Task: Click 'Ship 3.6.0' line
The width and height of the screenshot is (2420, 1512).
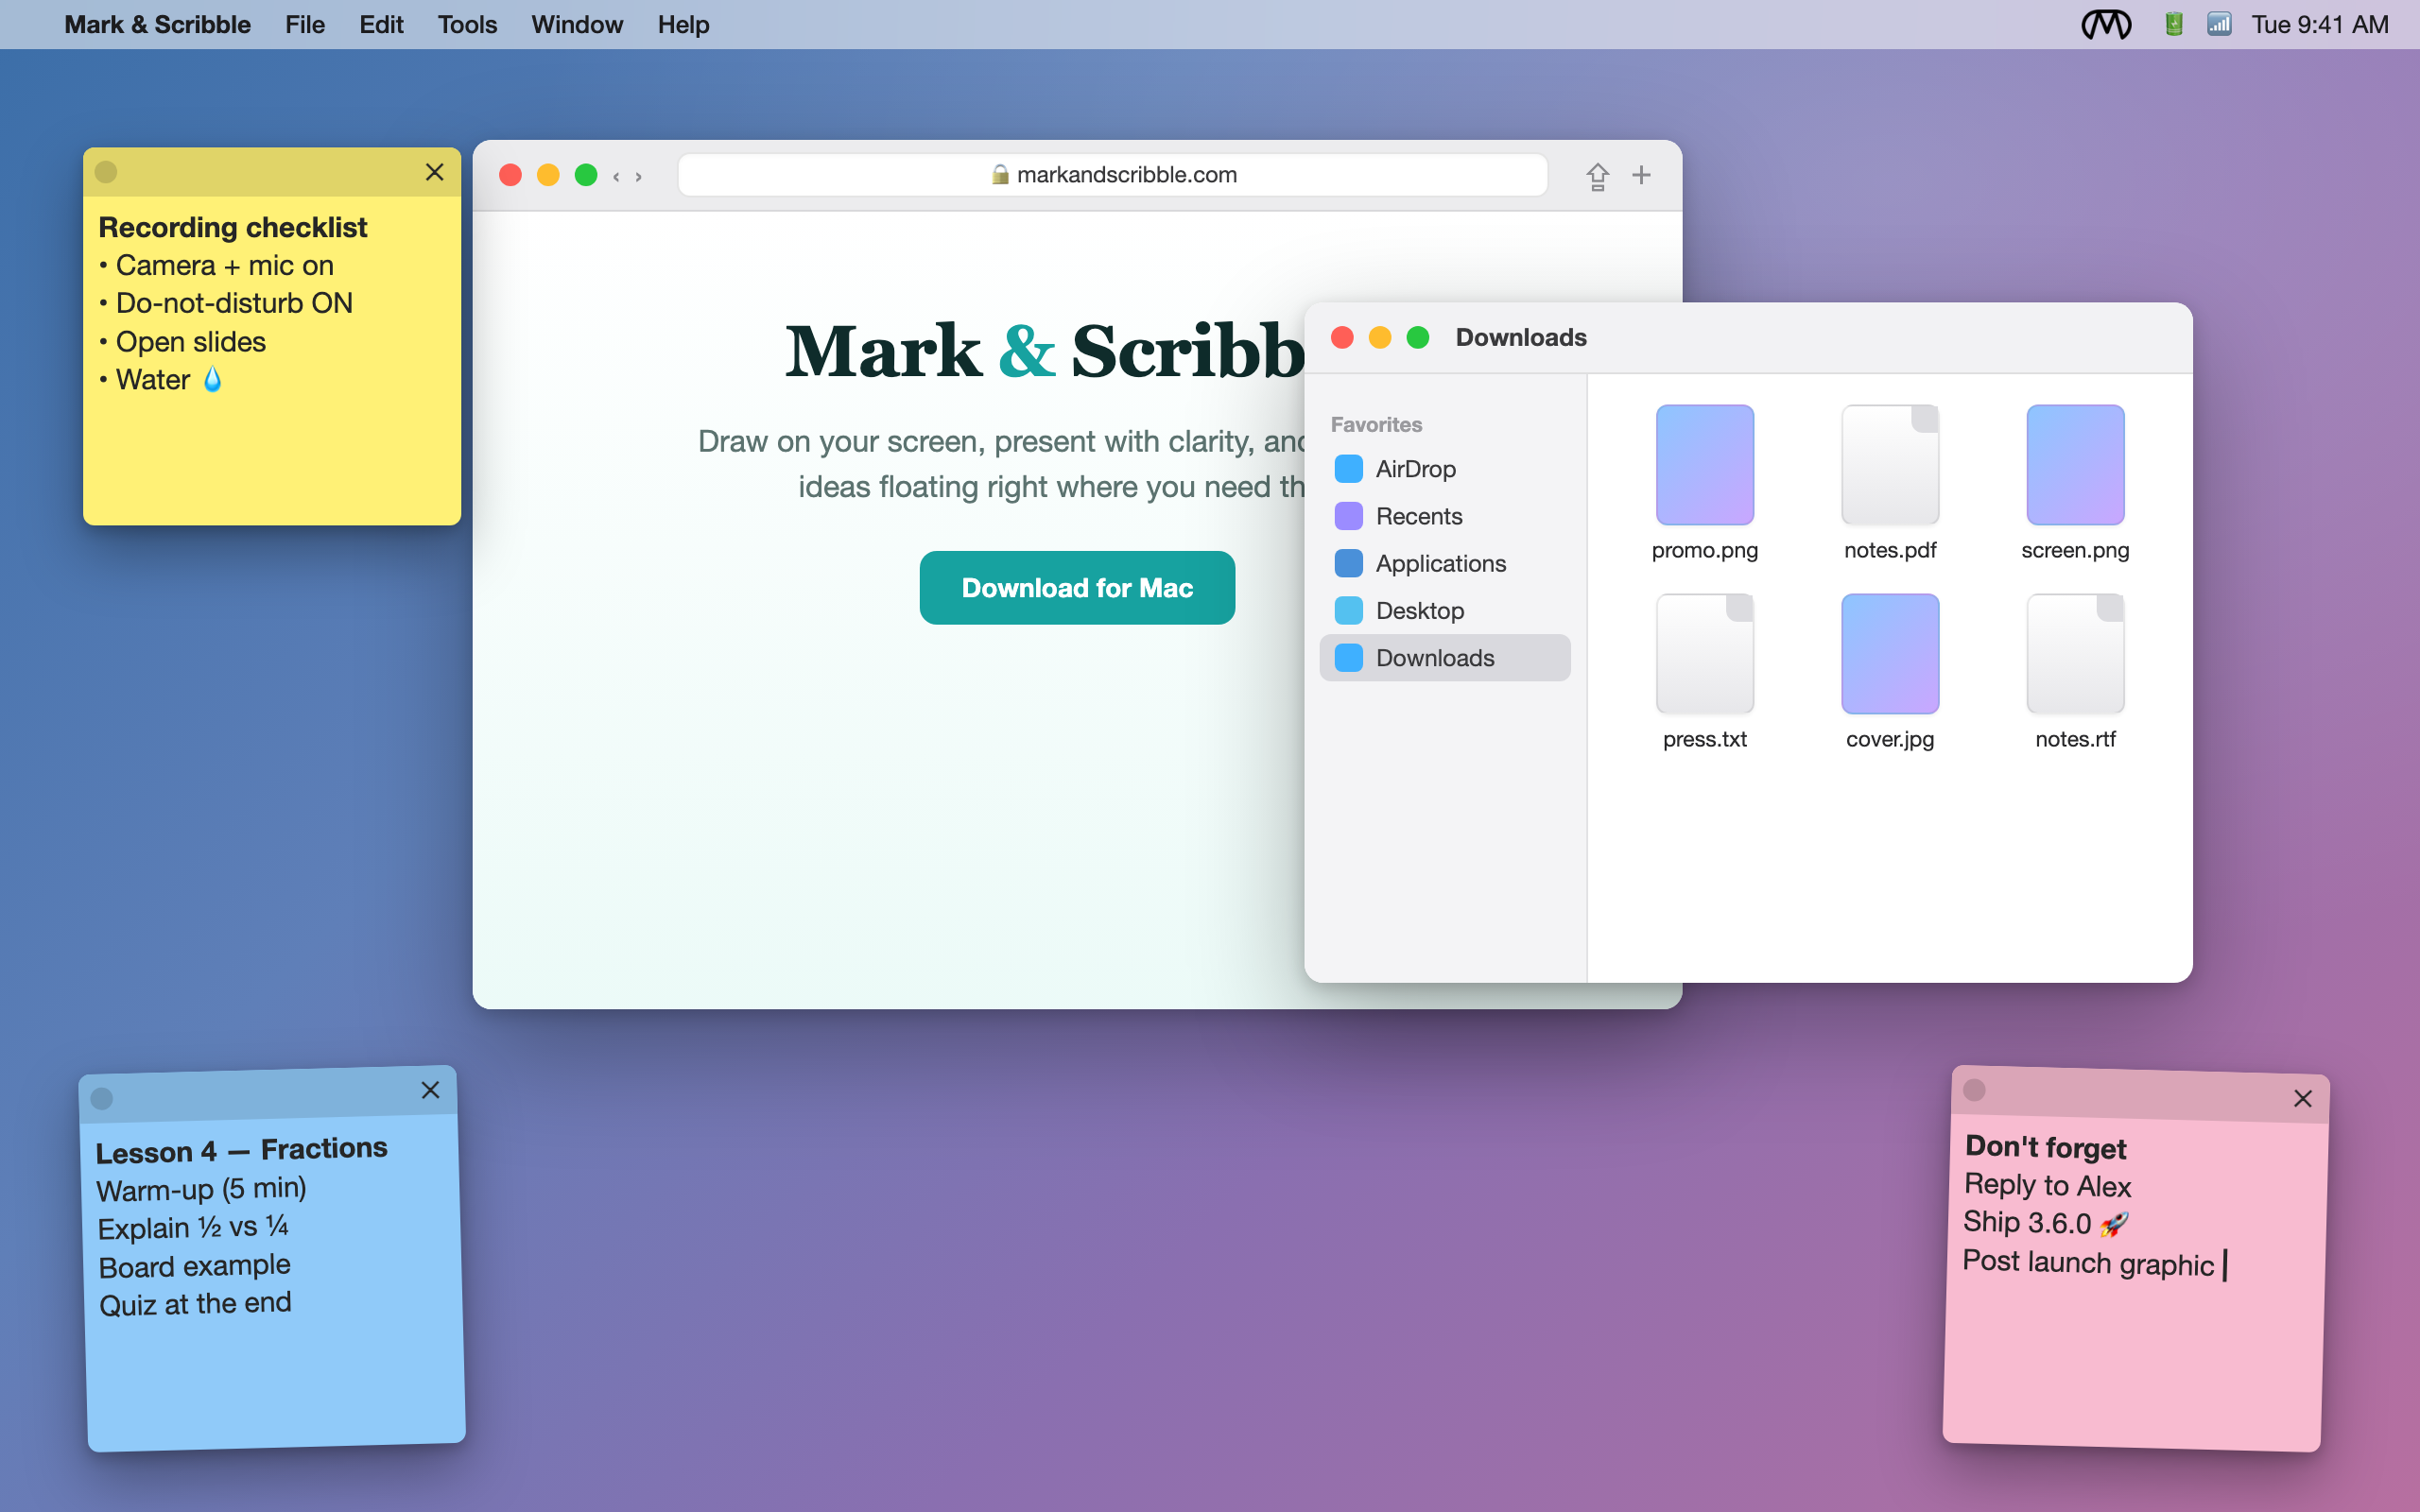Action: (x=2046, y=1222)
